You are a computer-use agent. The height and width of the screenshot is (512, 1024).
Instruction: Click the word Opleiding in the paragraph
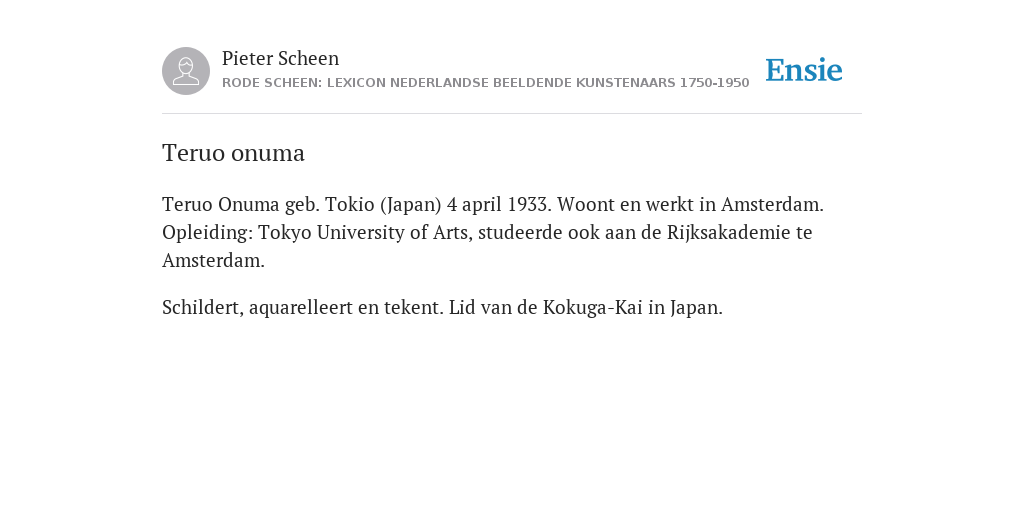(x=207, y=232)
